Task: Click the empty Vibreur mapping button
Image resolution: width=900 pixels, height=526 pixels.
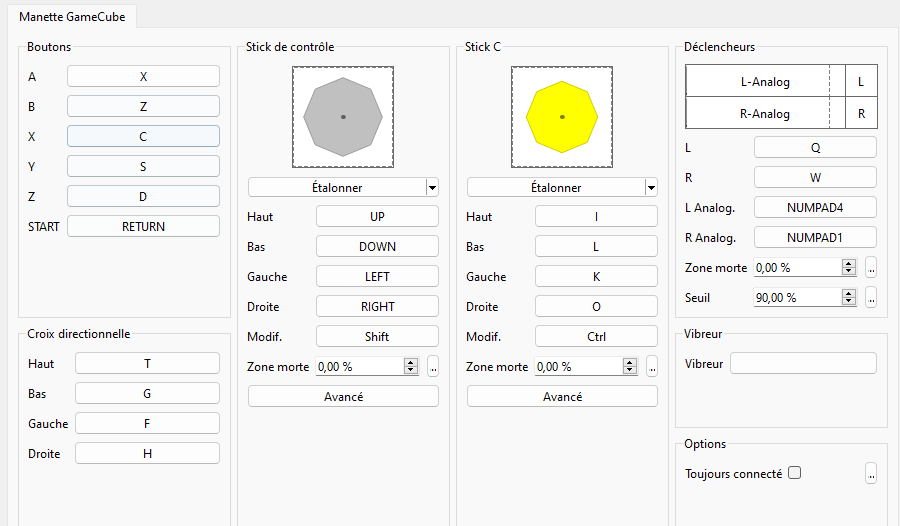Action: [803, 363]
